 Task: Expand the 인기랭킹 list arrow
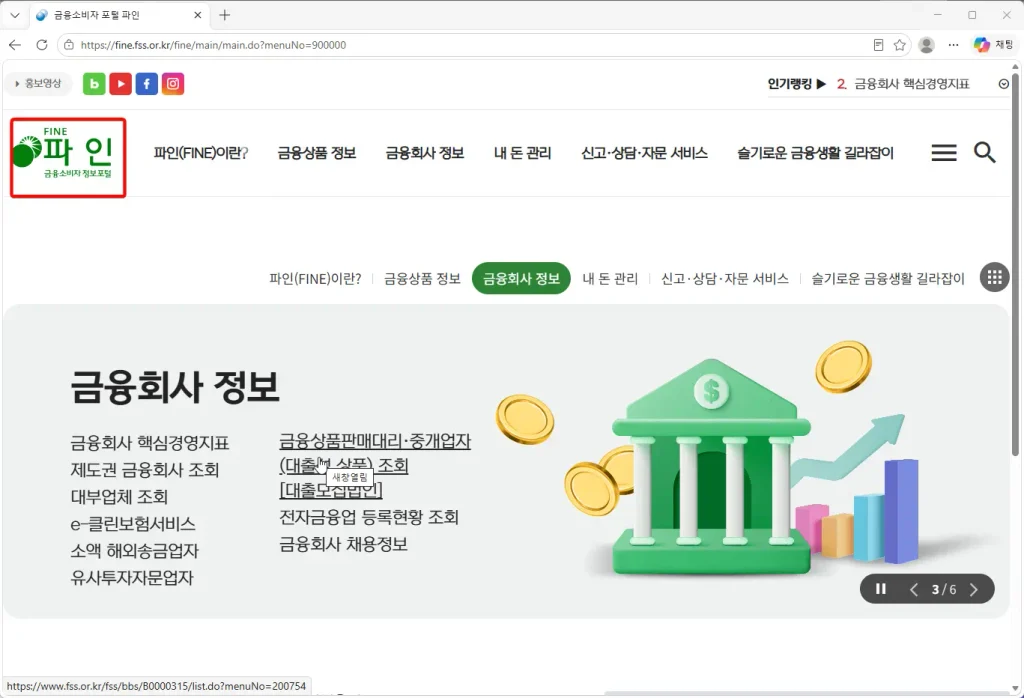coord(1004,84)
